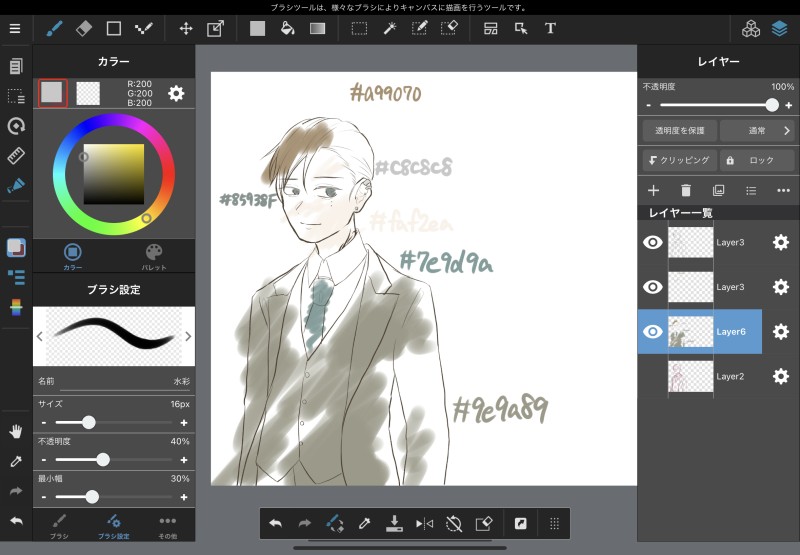Increase brush size with plus button
This screenshot has height=555, width=800.
click(x=184, y=422)
